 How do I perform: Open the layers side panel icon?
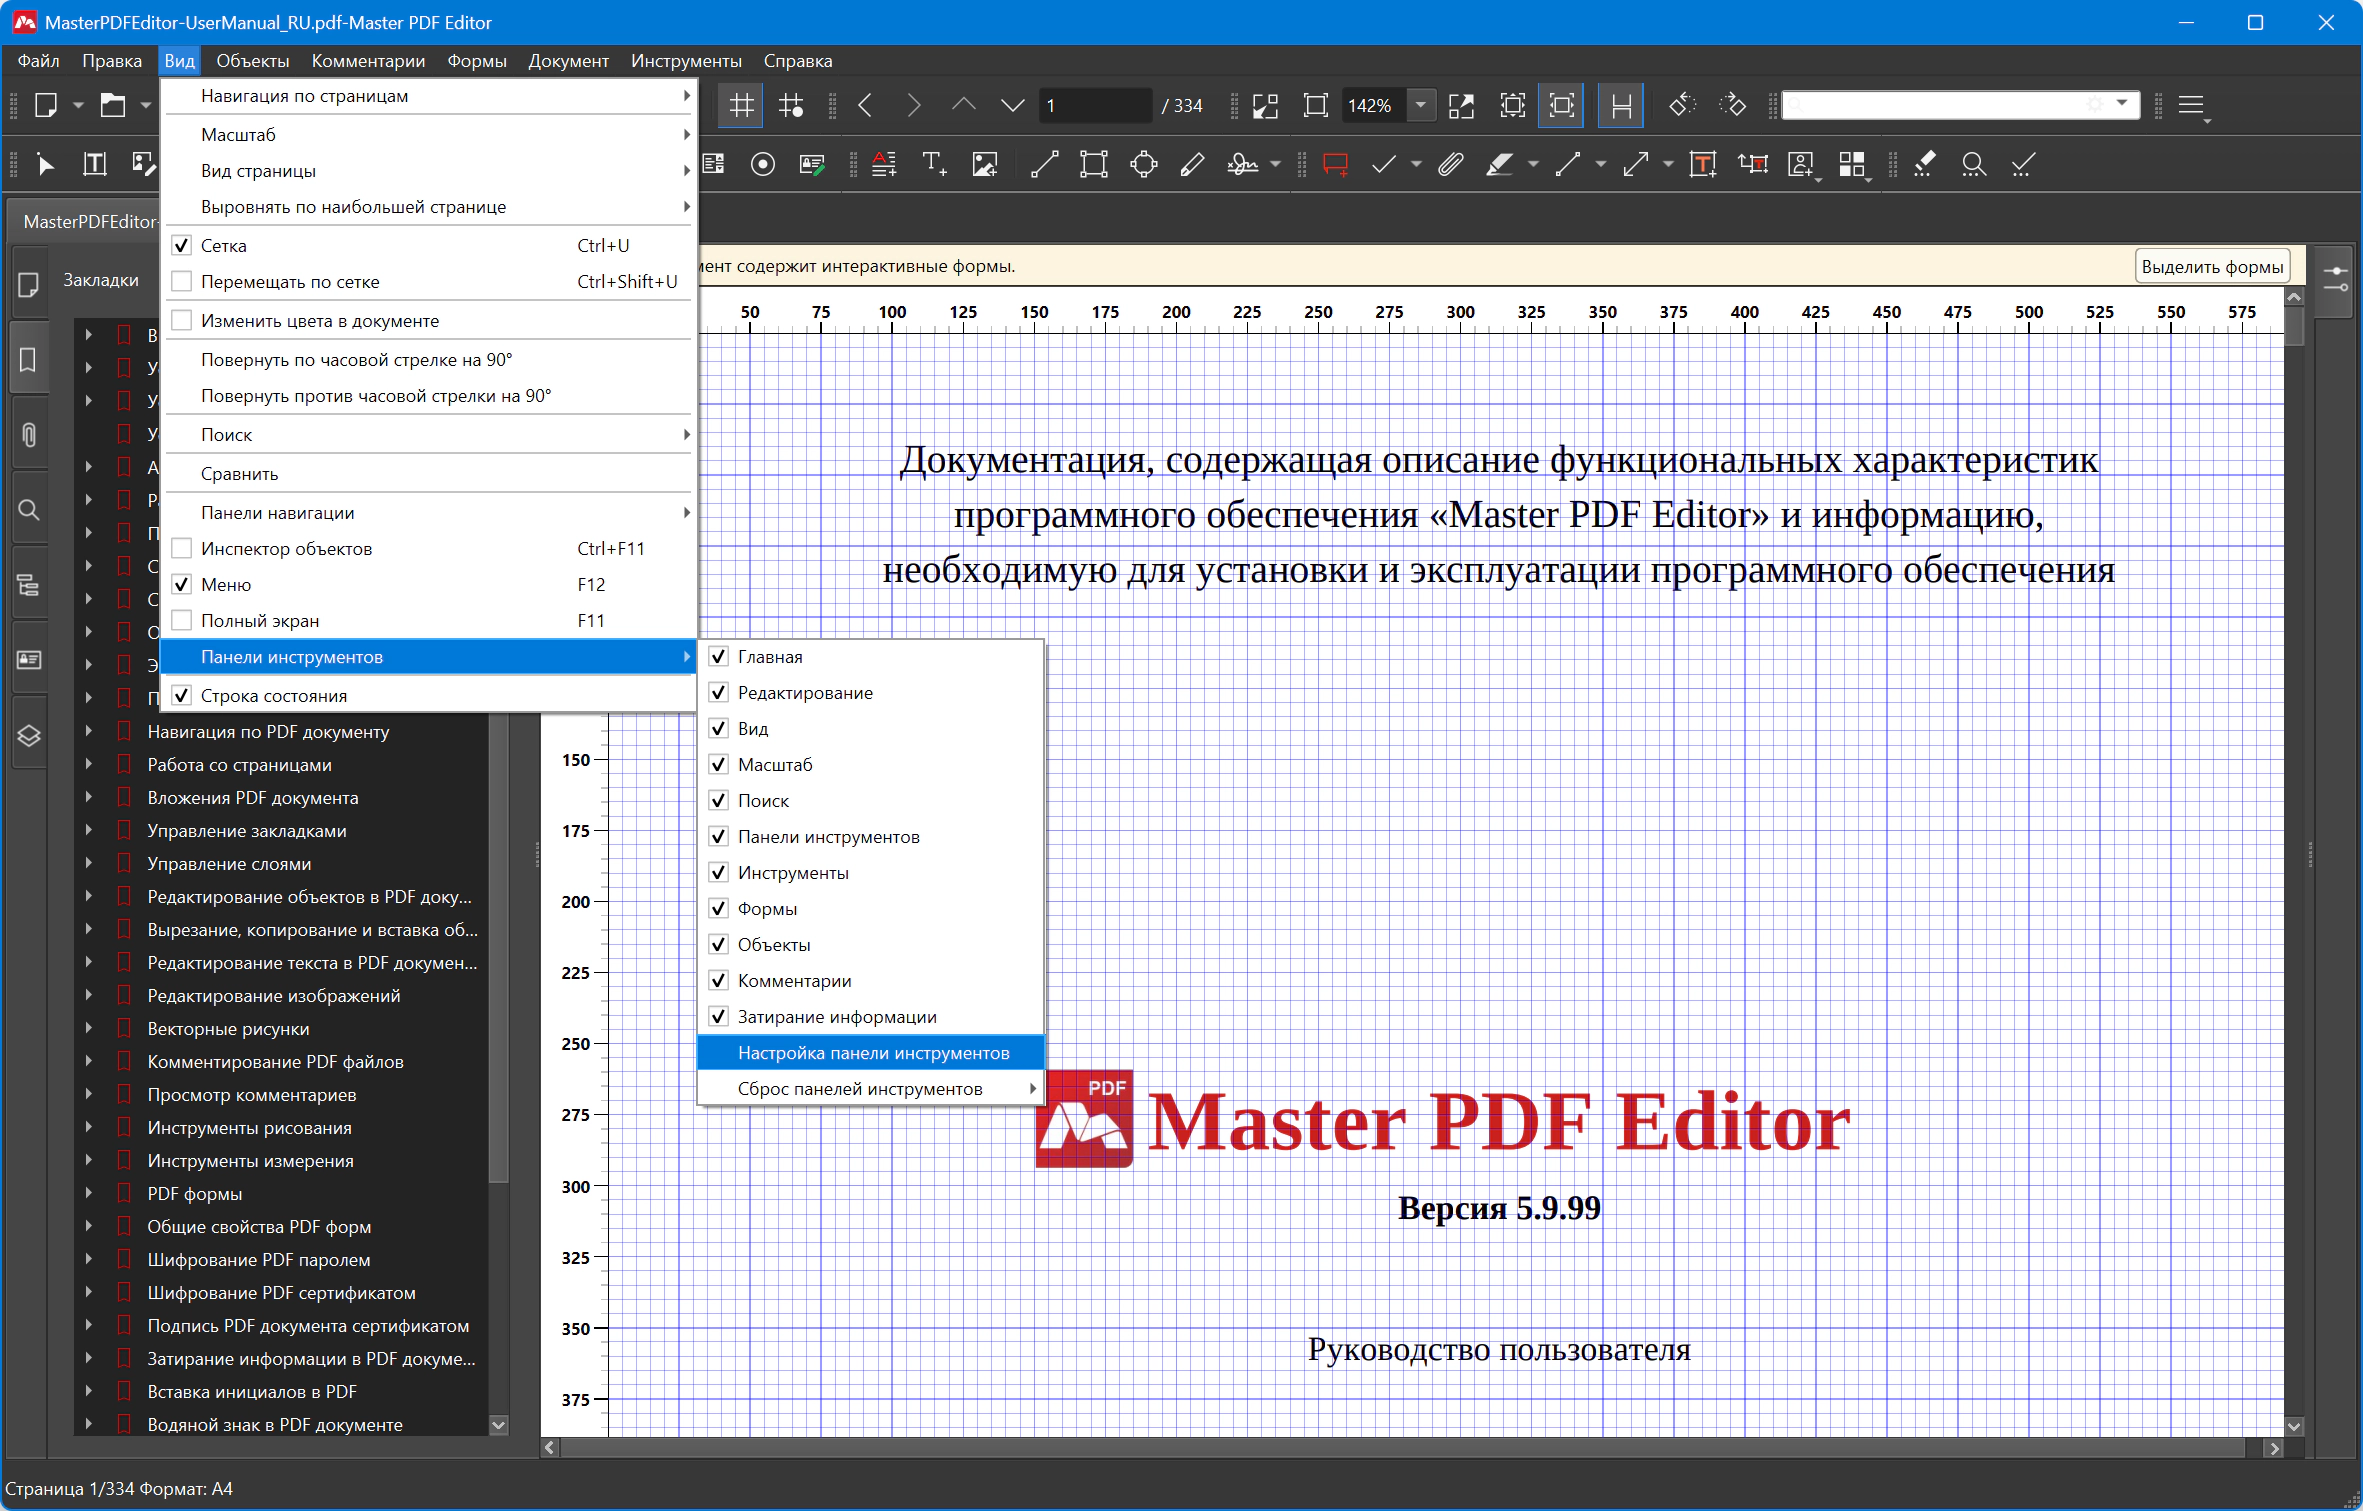(29, 736)
